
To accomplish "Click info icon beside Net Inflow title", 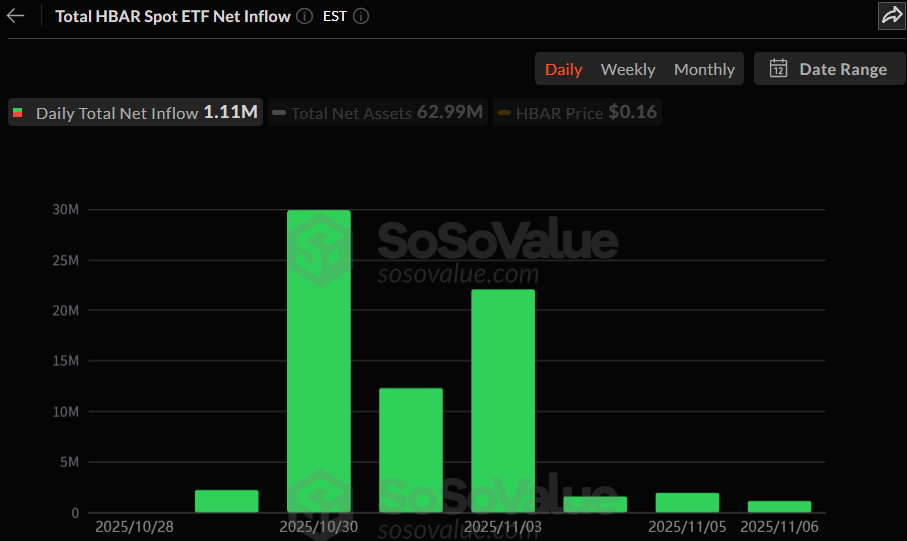I will 305,16.
